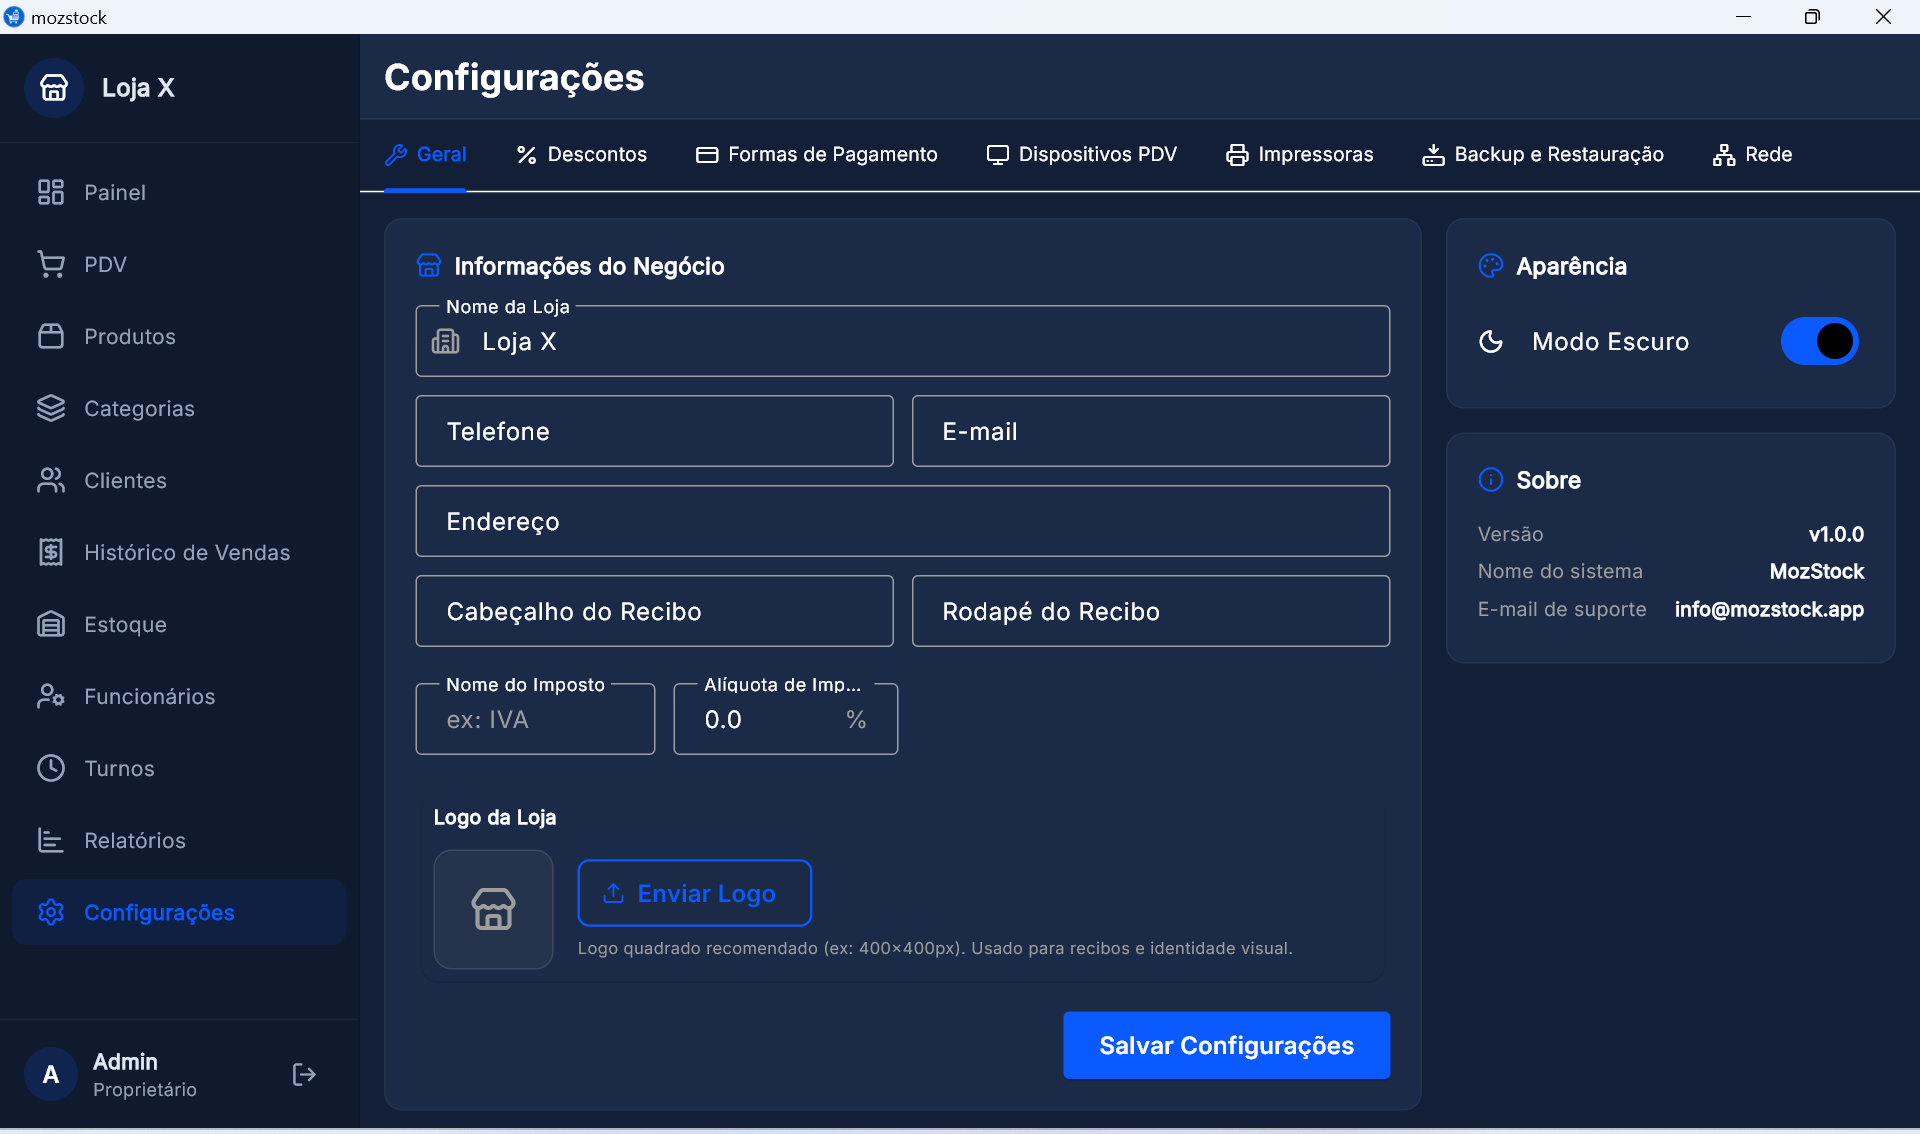Viewport: 1920px width, 1134px height.
Task: Select the Painel grid icon
Action: (51, 192)
